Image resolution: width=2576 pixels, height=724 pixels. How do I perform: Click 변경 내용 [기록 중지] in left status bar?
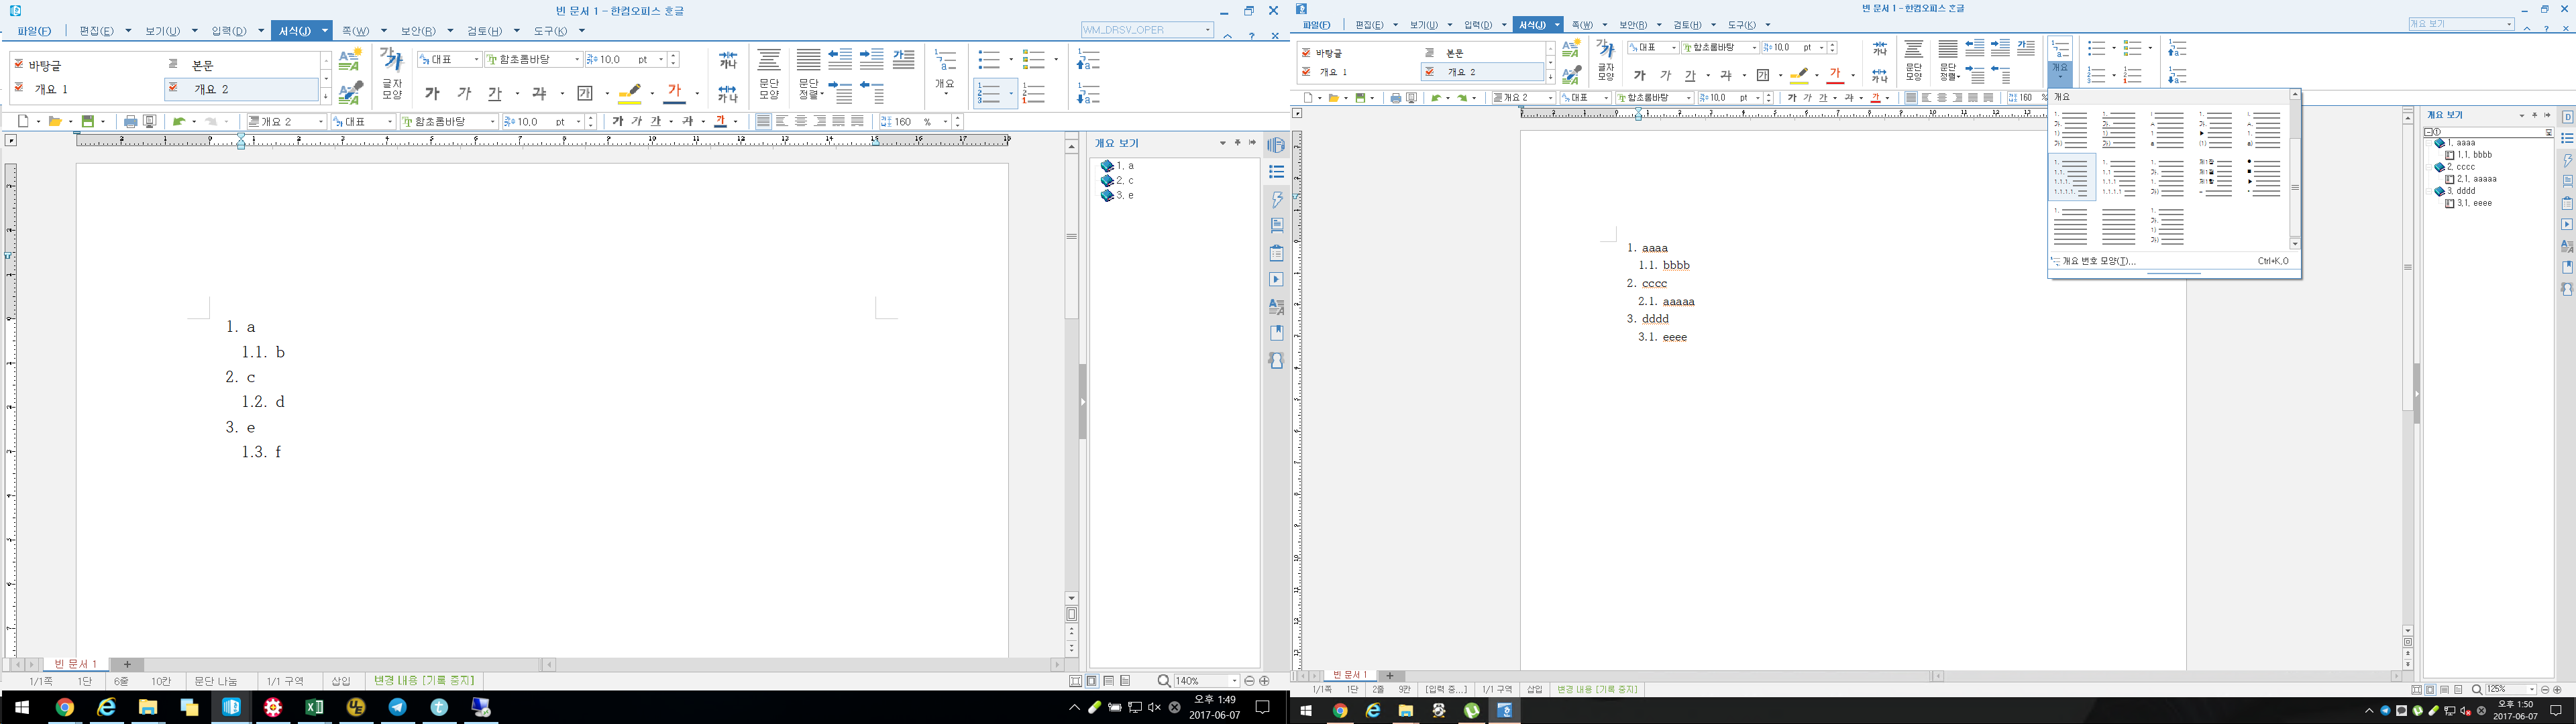(423, 681)
